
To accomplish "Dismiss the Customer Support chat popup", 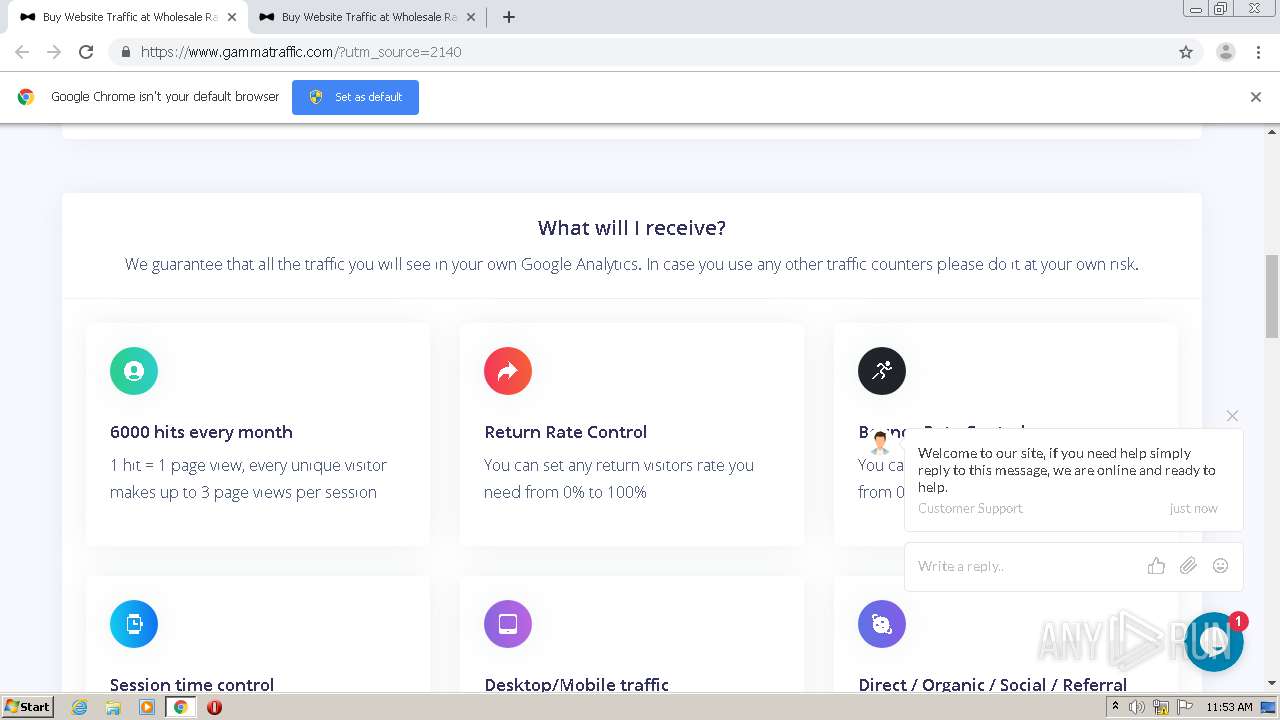I will (x=1232, y=415).
